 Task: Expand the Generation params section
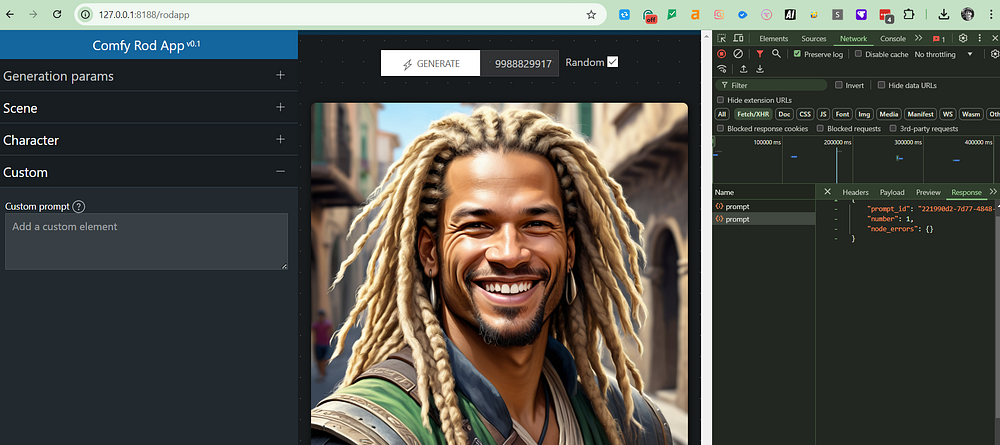[x=149, y=76]
